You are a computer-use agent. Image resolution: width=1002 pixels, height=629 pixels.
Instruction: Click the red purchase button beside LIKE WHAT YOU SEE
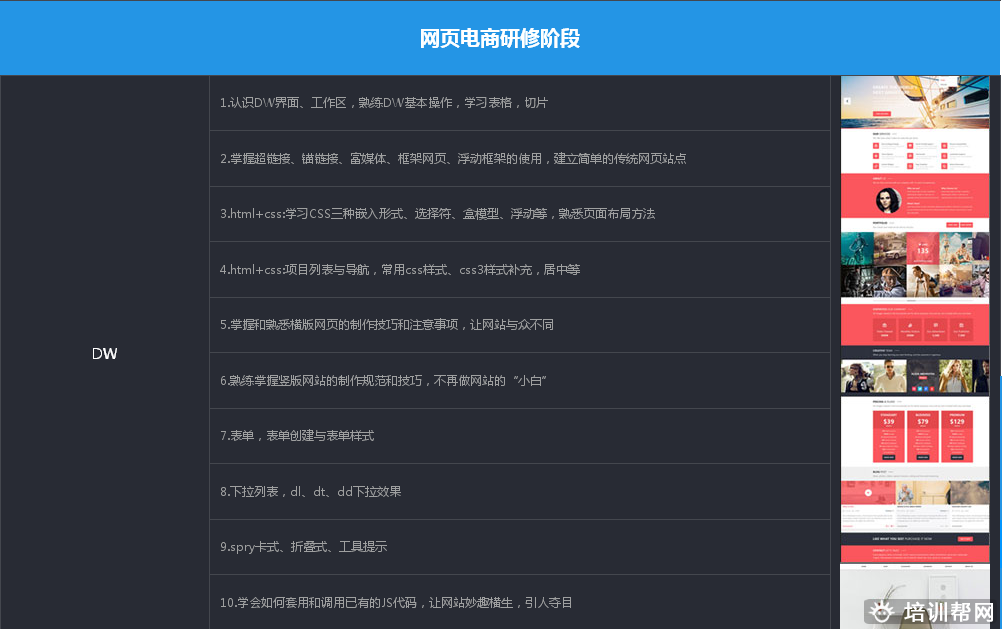pos(966,537)
